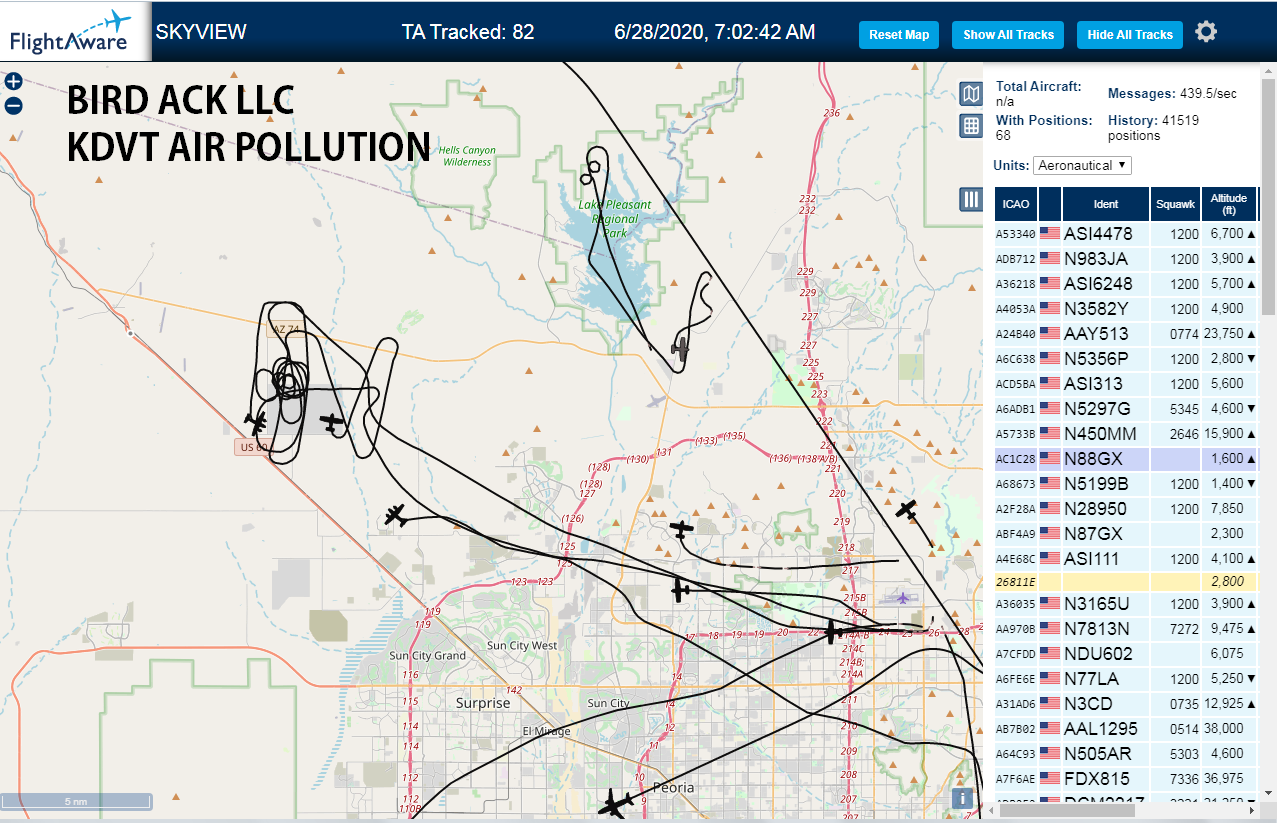Viewport: 1277px width, 823px height.
Task: Select the N28950 aircraft row
Action: 1127,509
